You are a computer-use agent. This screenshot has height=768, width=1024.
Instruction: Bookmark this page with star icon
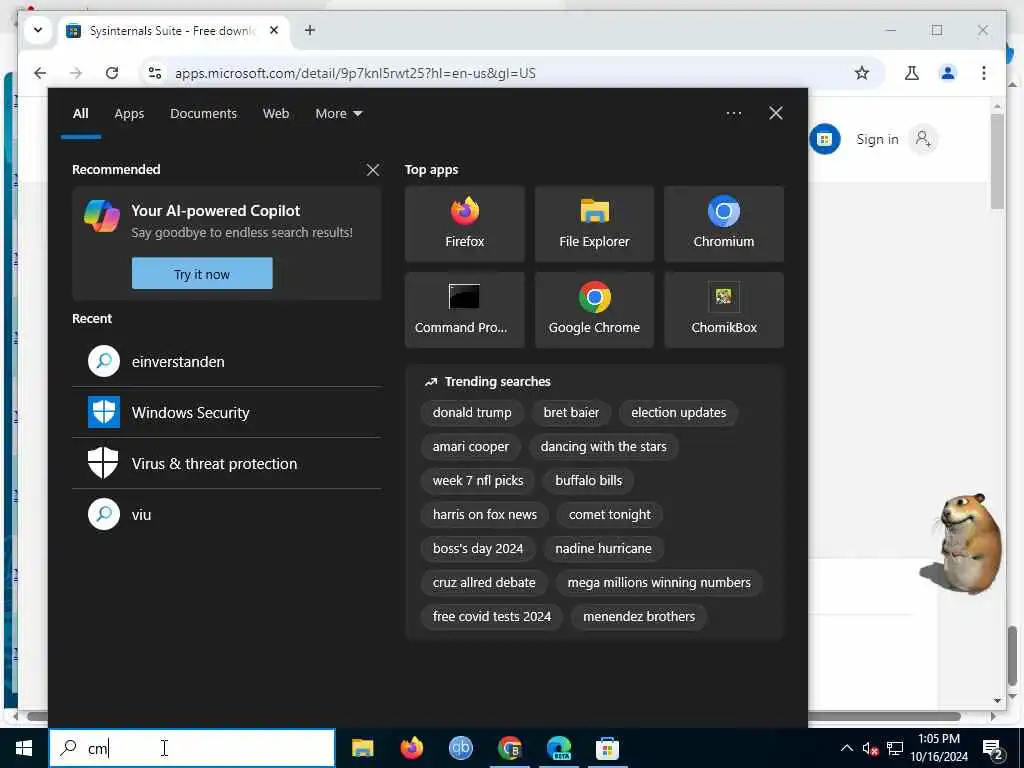[x=862, y=73]
